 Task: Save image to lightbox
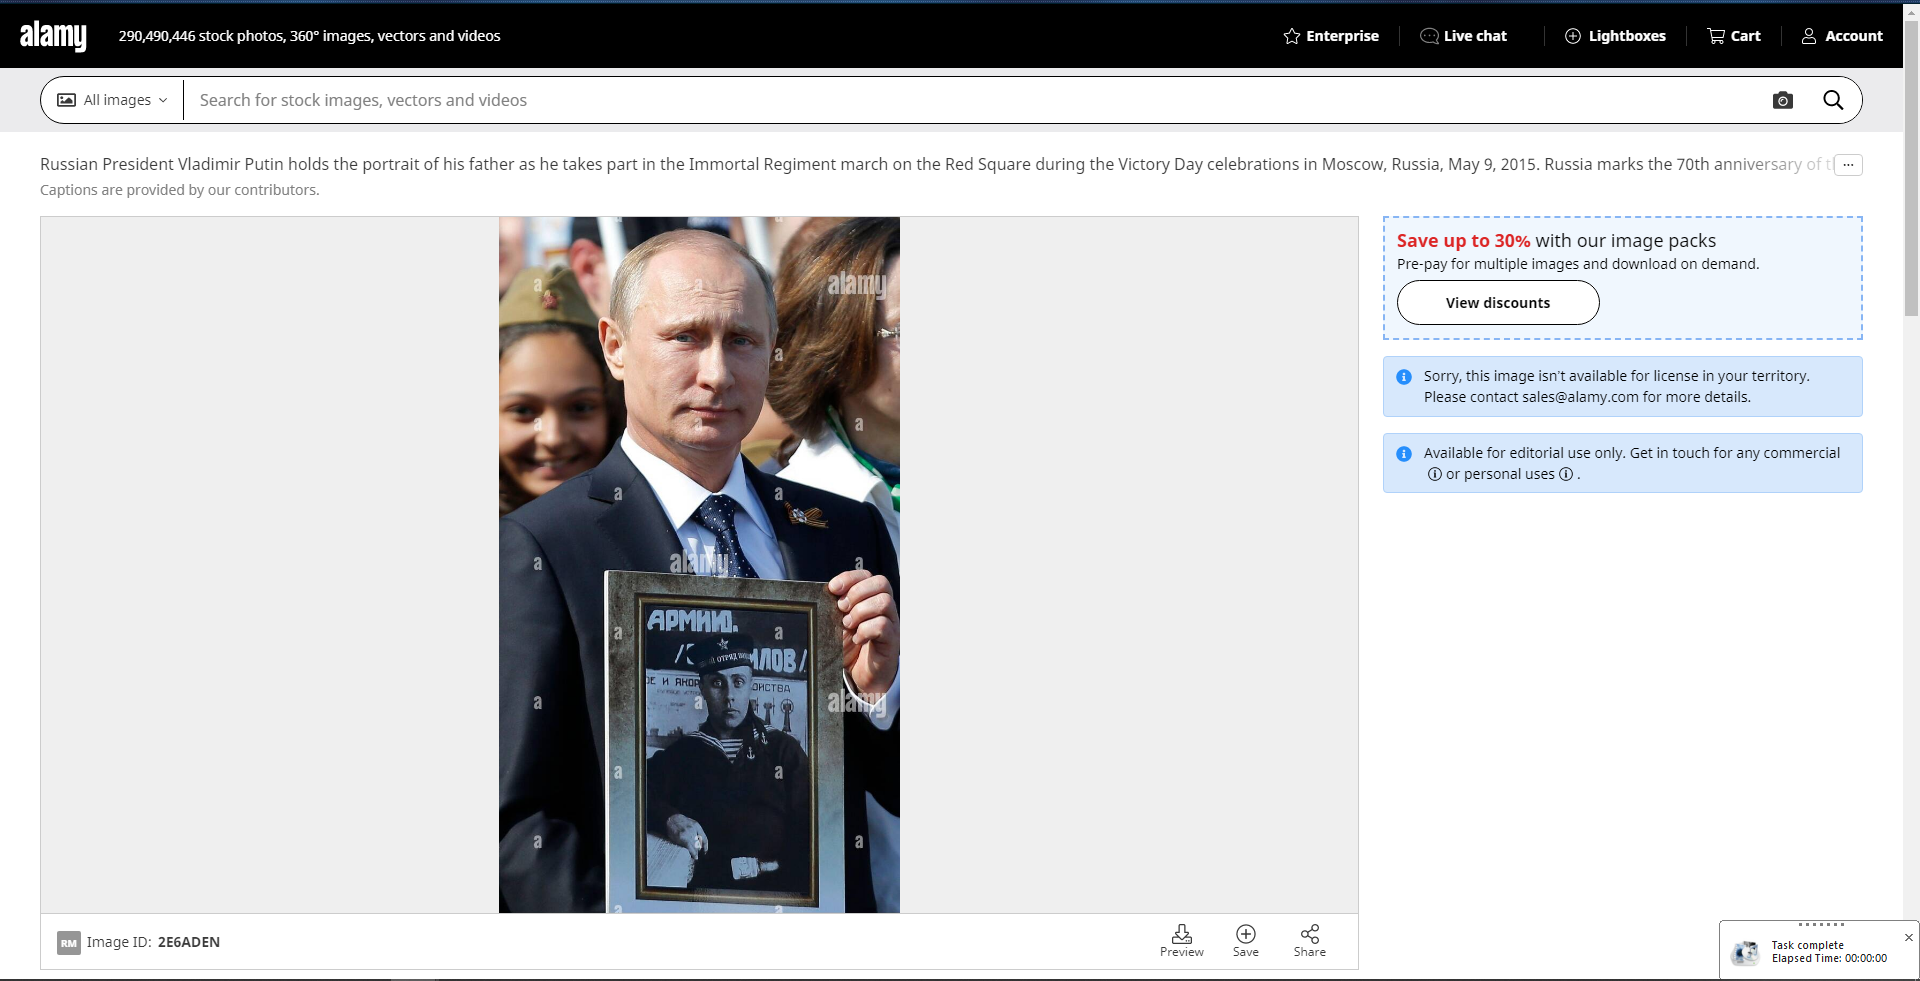(x=1246, y=940)
